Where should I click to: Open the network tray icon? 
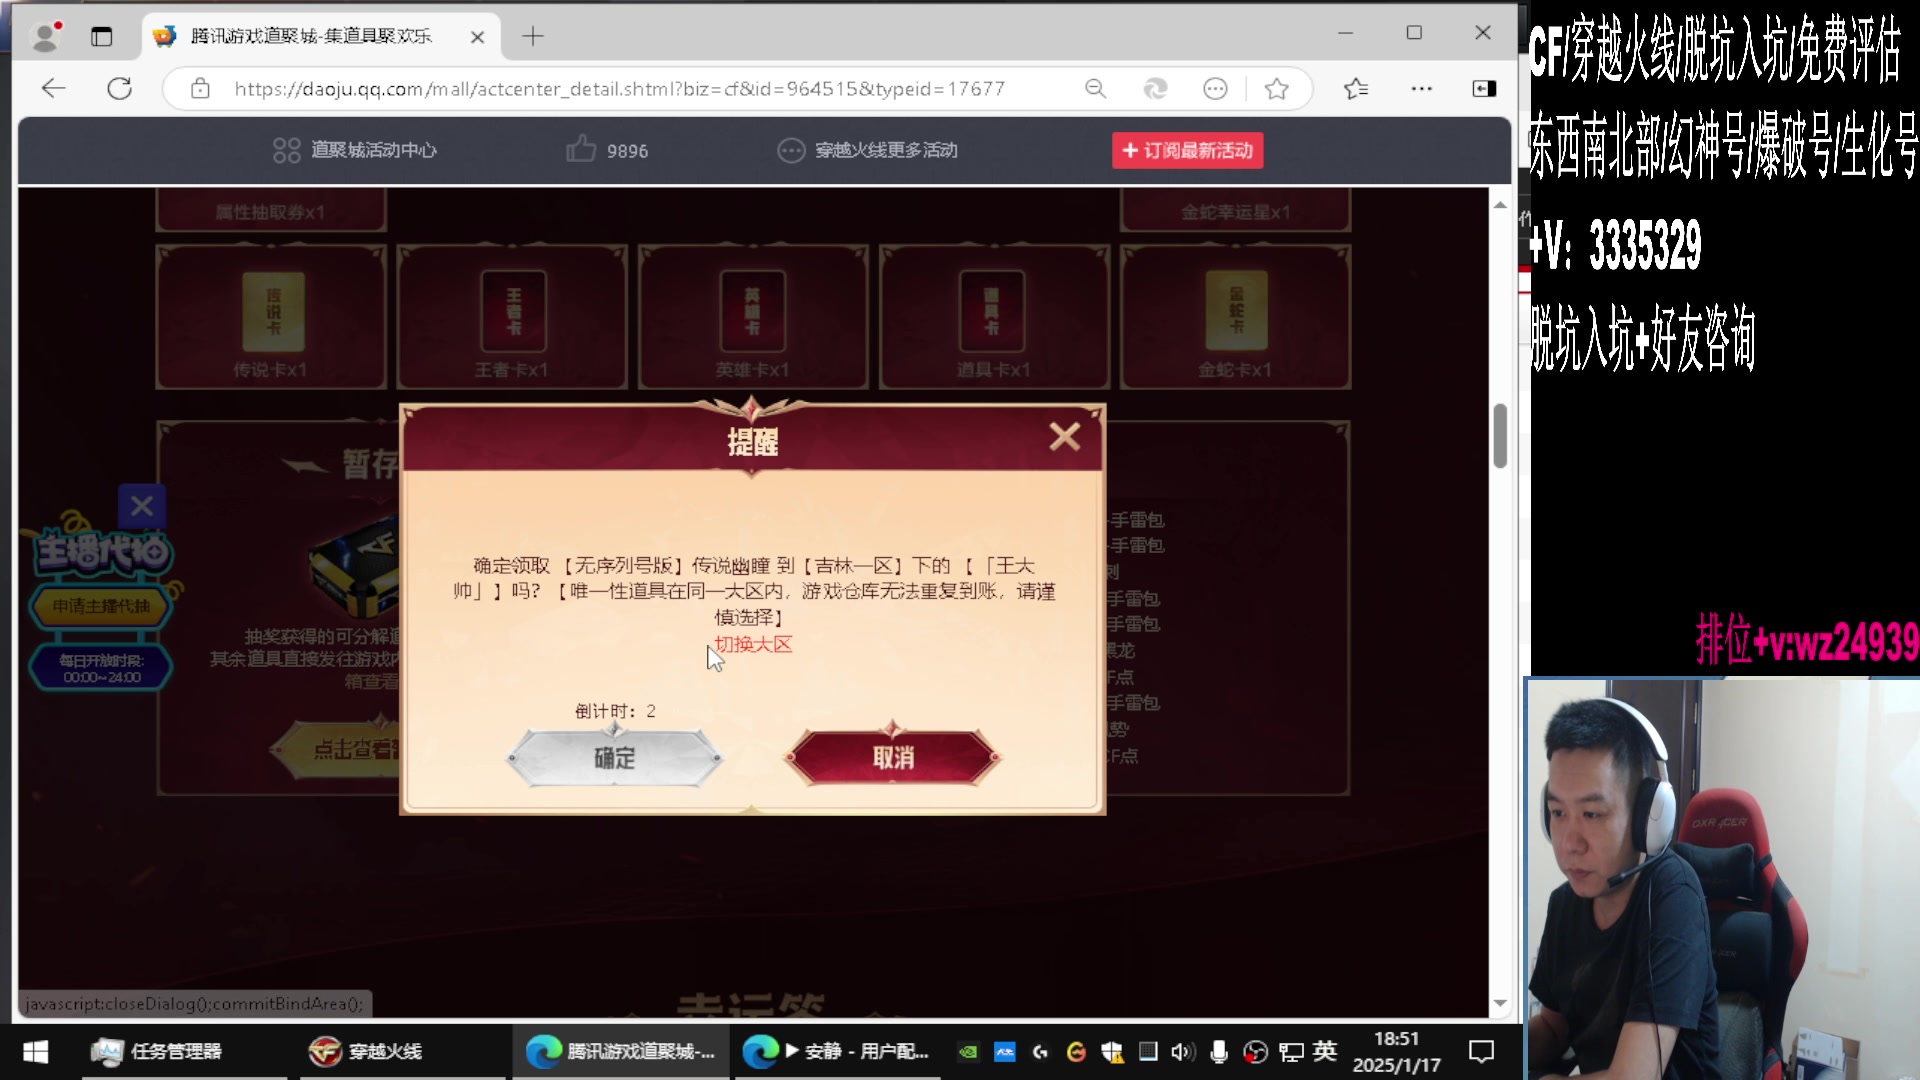(1291, 1052)
